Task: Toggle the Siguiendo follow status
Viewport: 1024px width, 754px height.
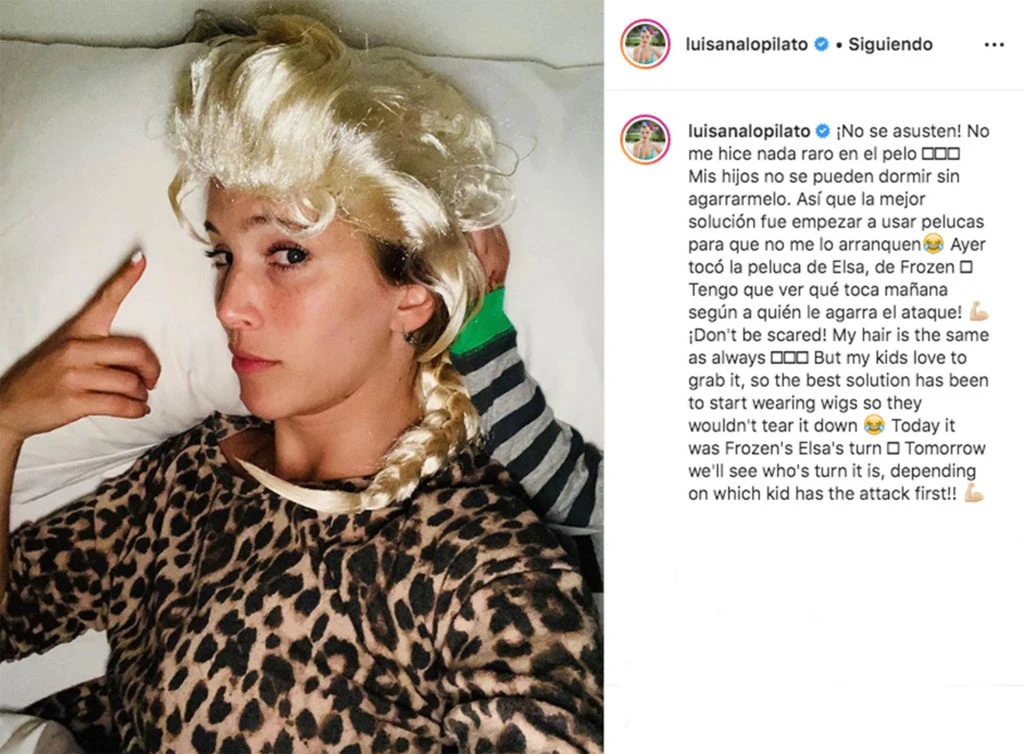Action: pos(890,44)
